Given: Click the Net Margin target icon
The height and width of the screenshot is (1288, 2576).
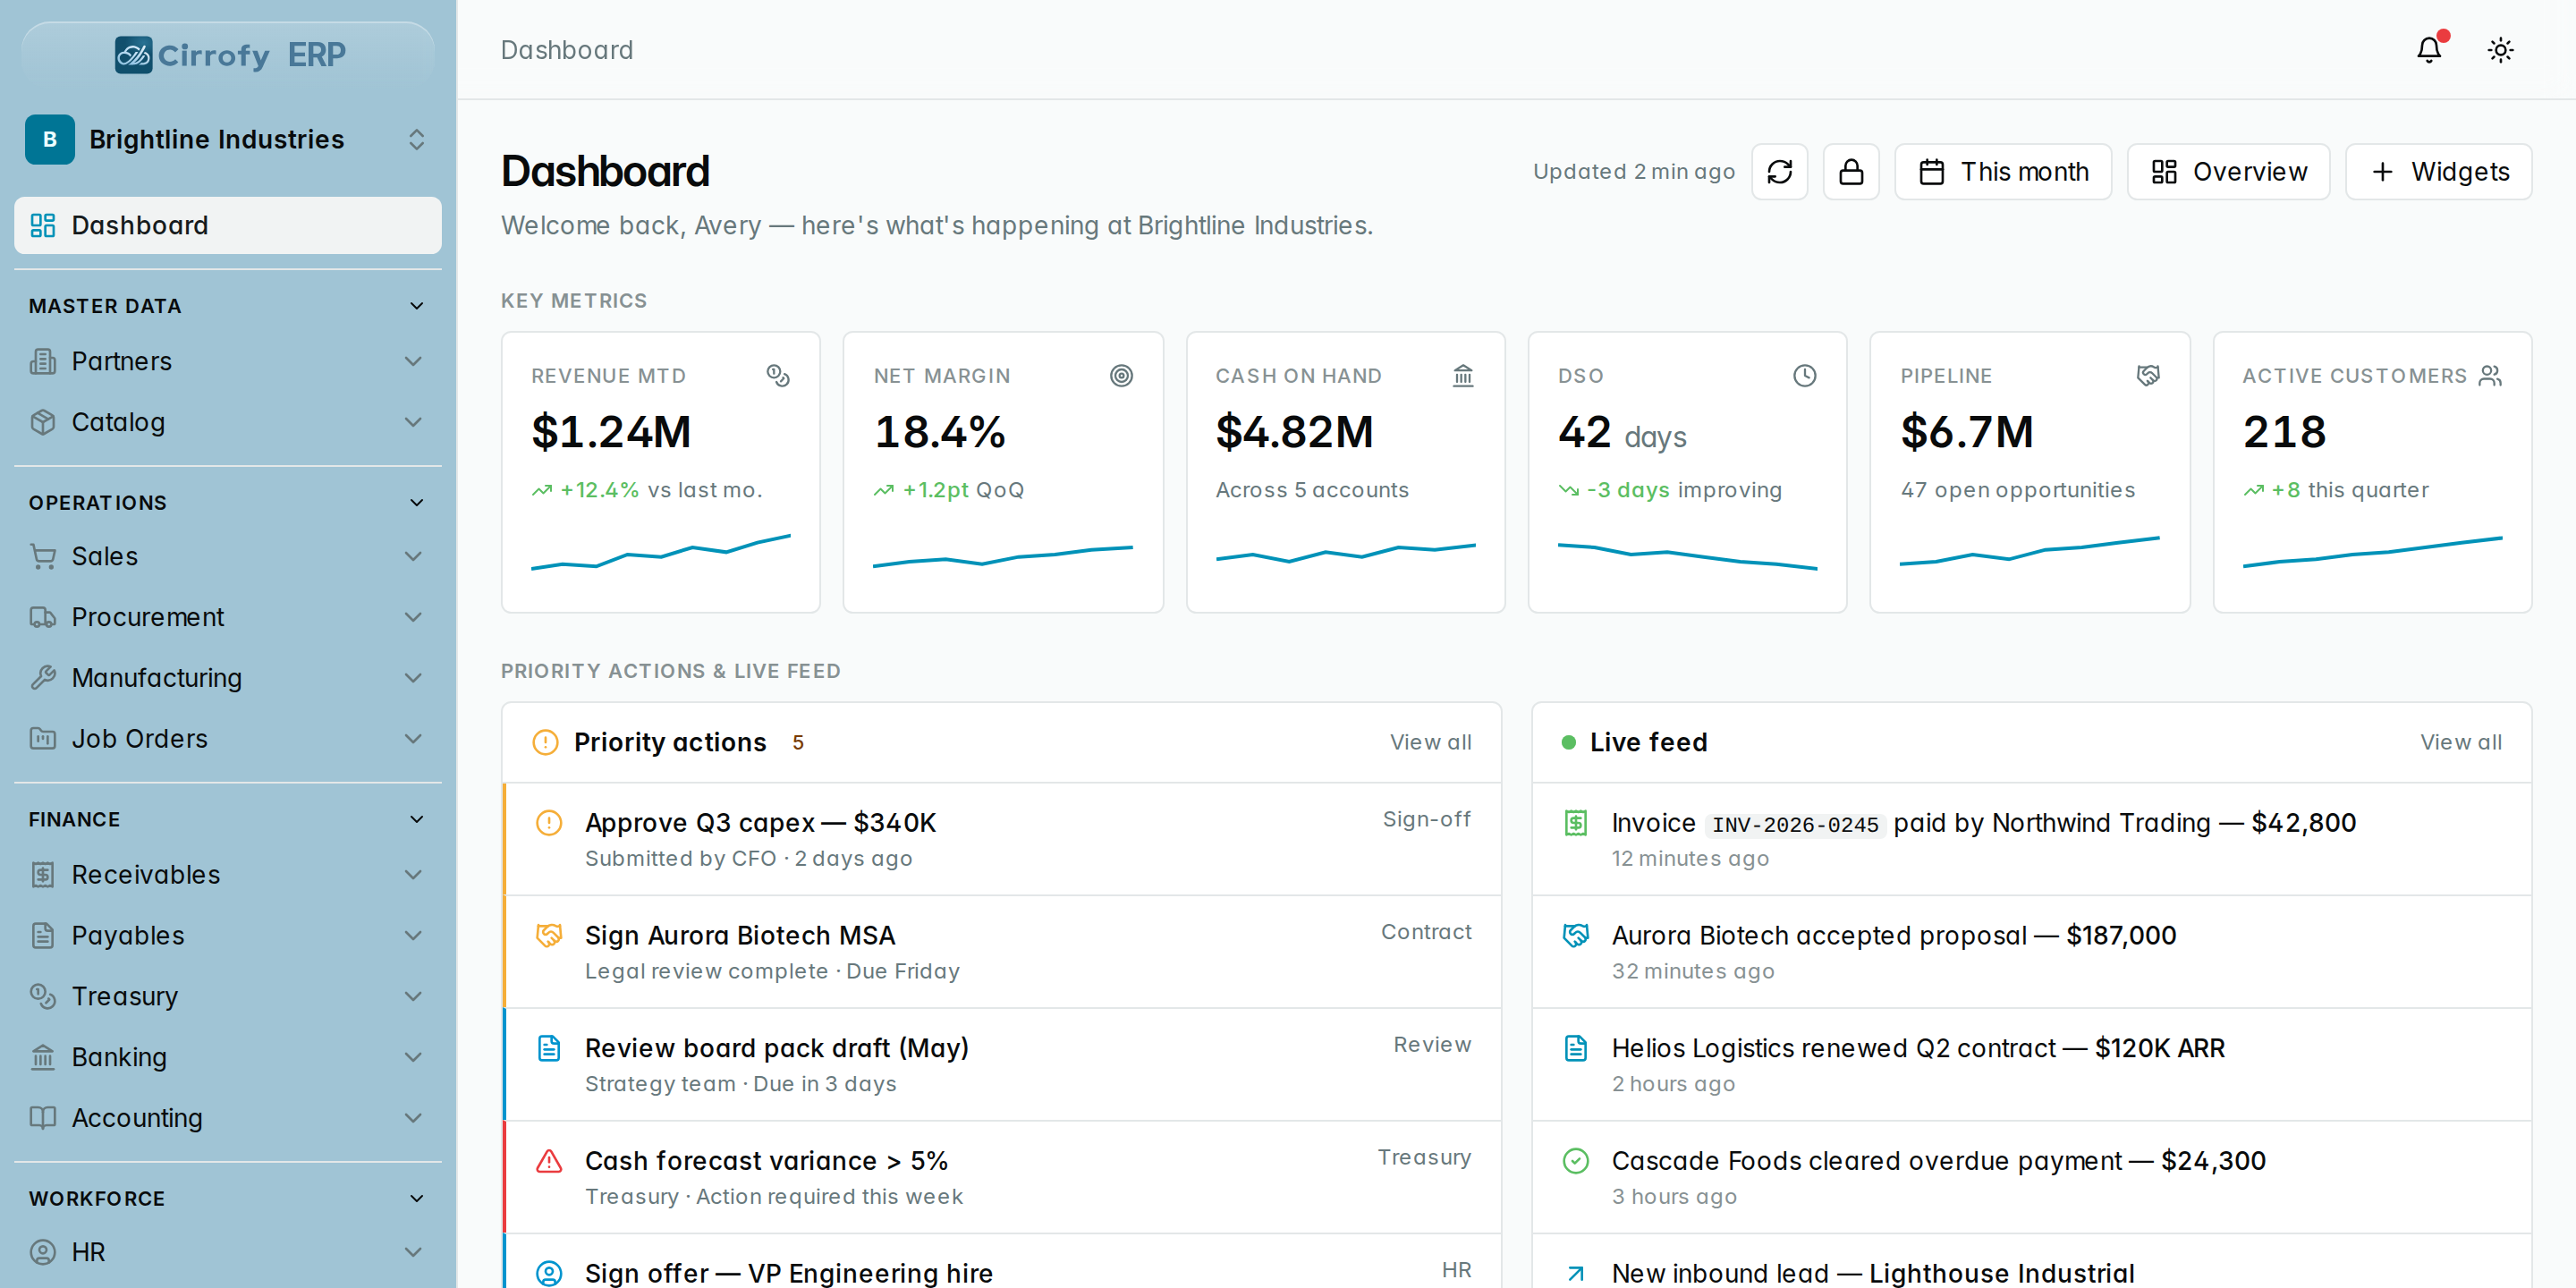Looking at the screenshot, I should [1121, 376].
